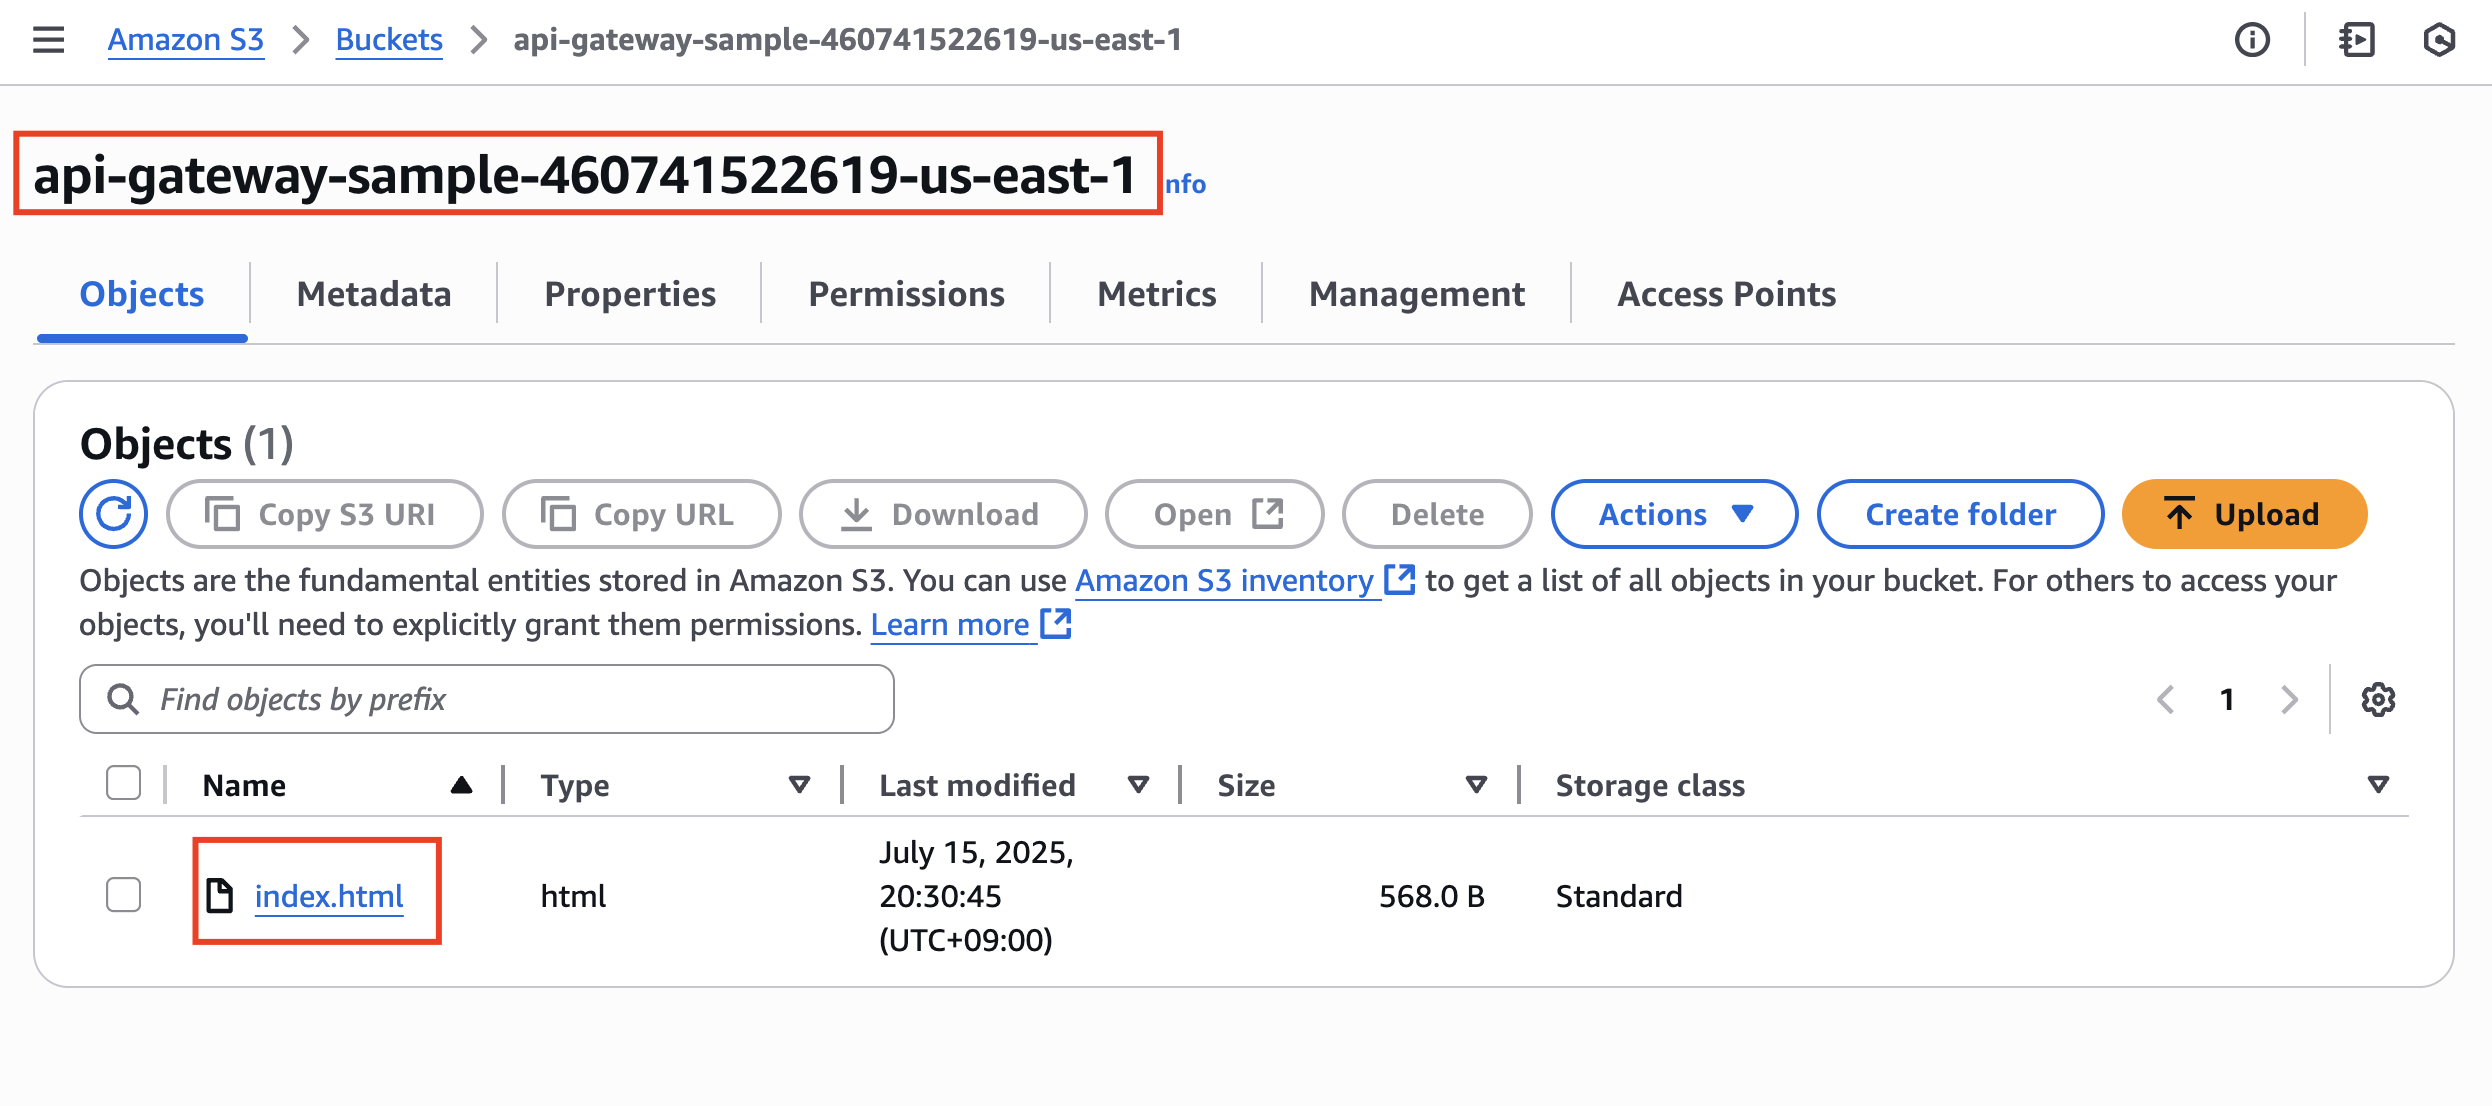Expand the Actions dropdown
The image size is (2492, 1106).
click(x=1674, y=514)
